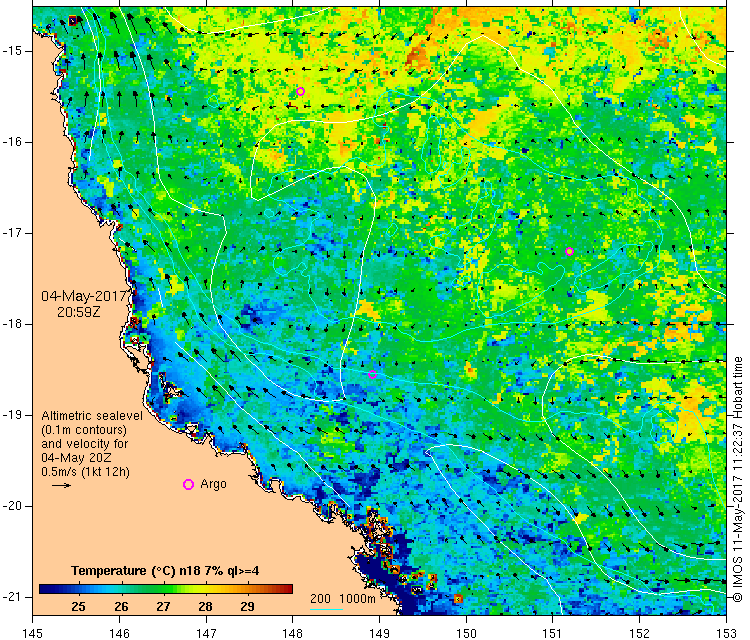Click the '-19' latitude axis label
750x640 pixels.
click(x=11, y=415)
